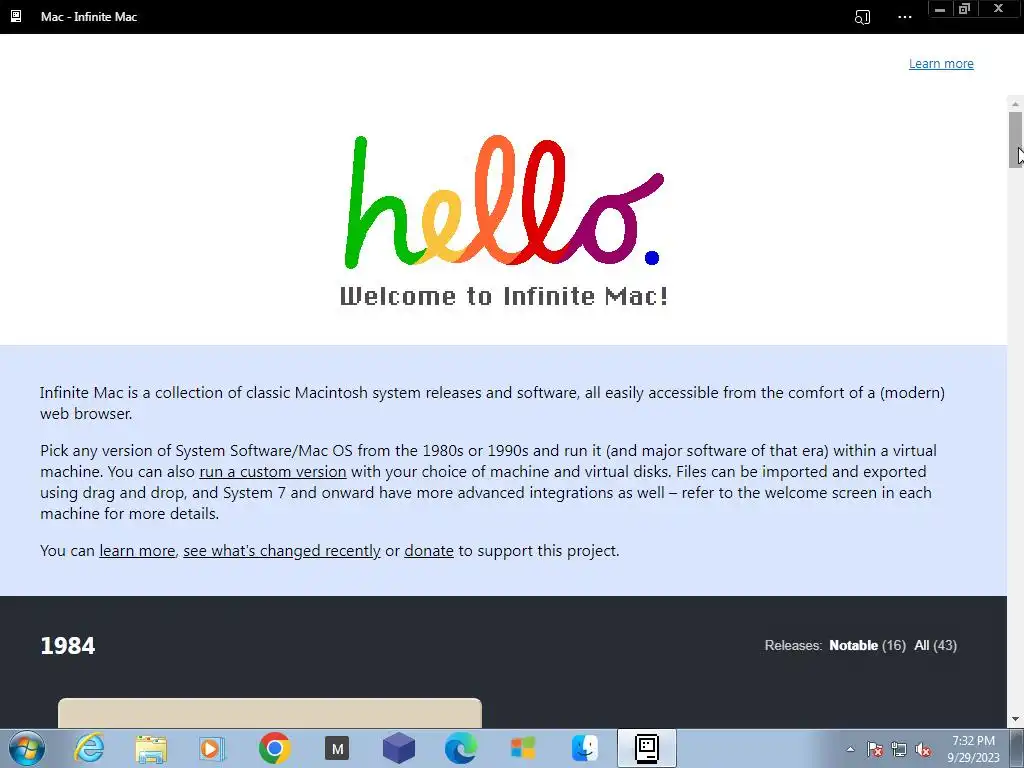The image size is (1024, 768).
Task: Open the Learn more link at top right
Action: coord(941,63)
